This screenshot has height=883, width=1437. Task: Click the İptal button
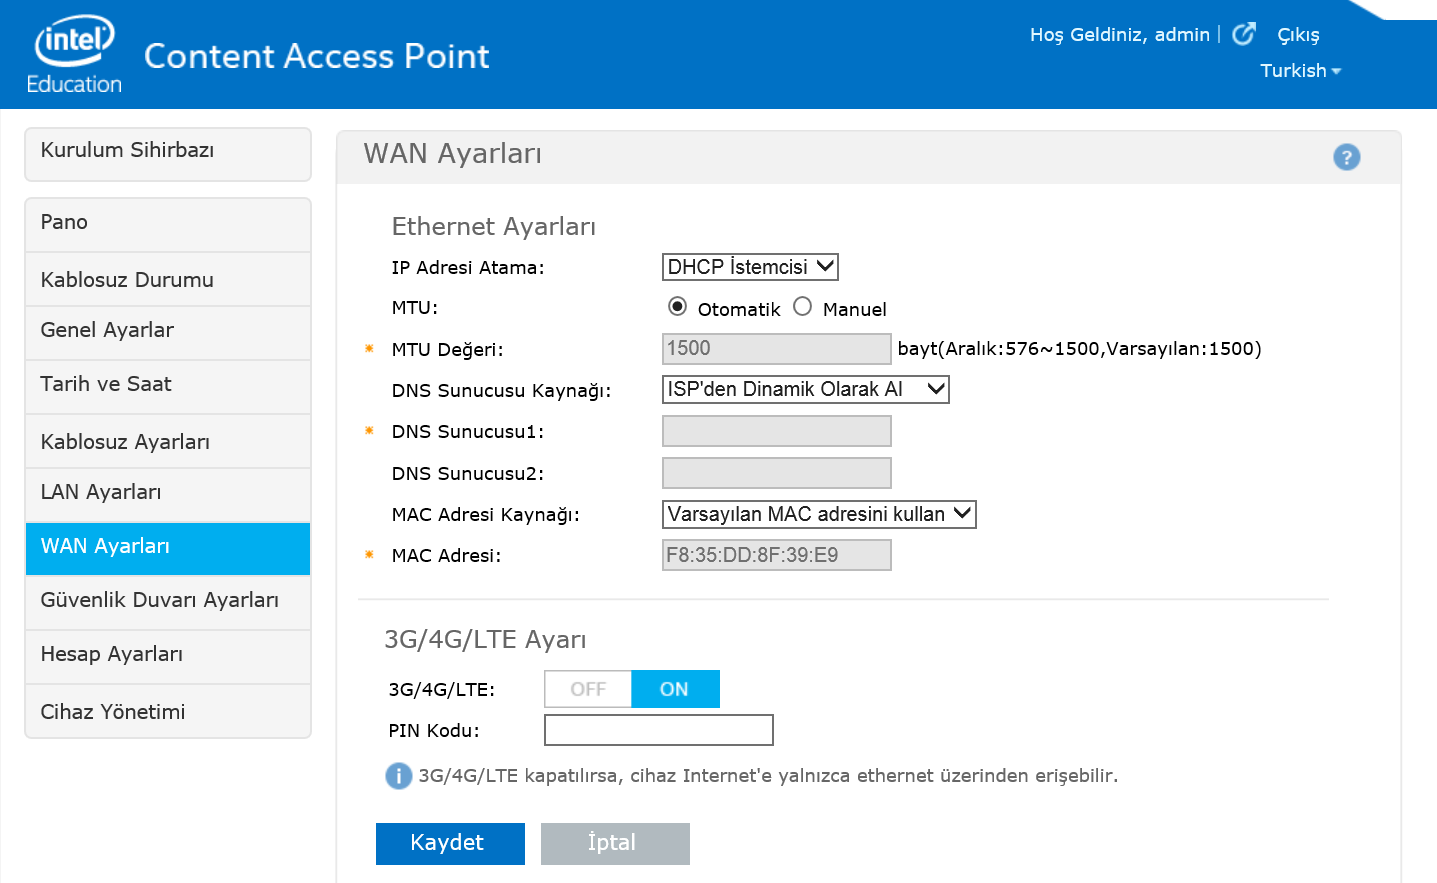(x=615, y=843)
